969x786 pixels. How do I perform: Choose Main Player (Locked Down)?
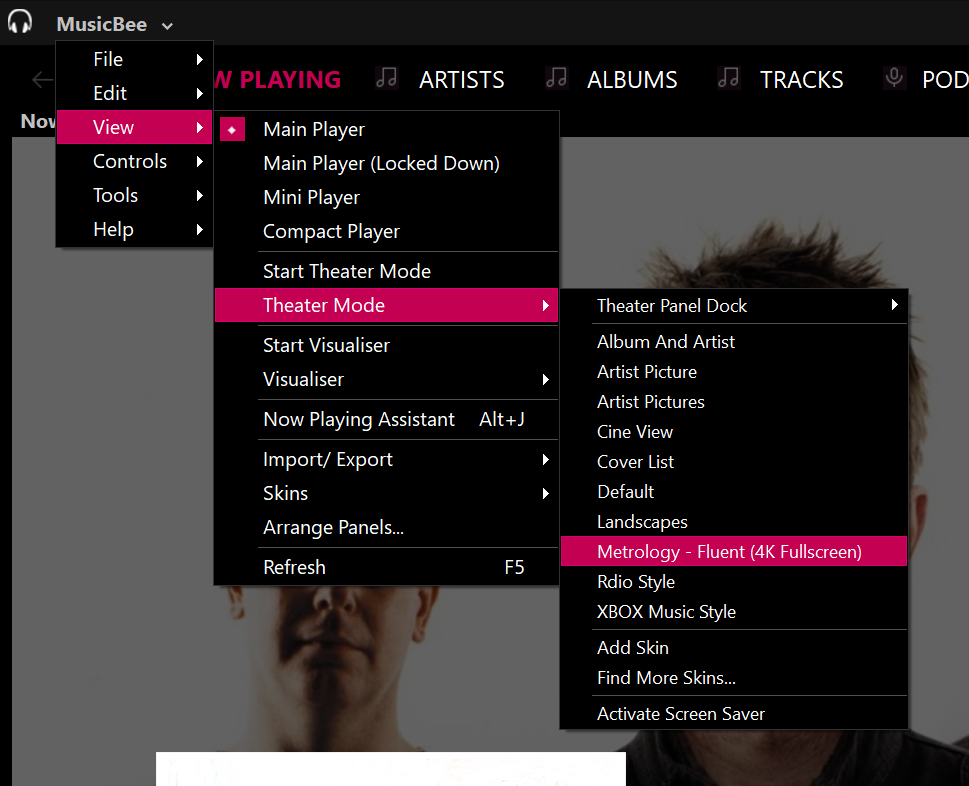386,163
